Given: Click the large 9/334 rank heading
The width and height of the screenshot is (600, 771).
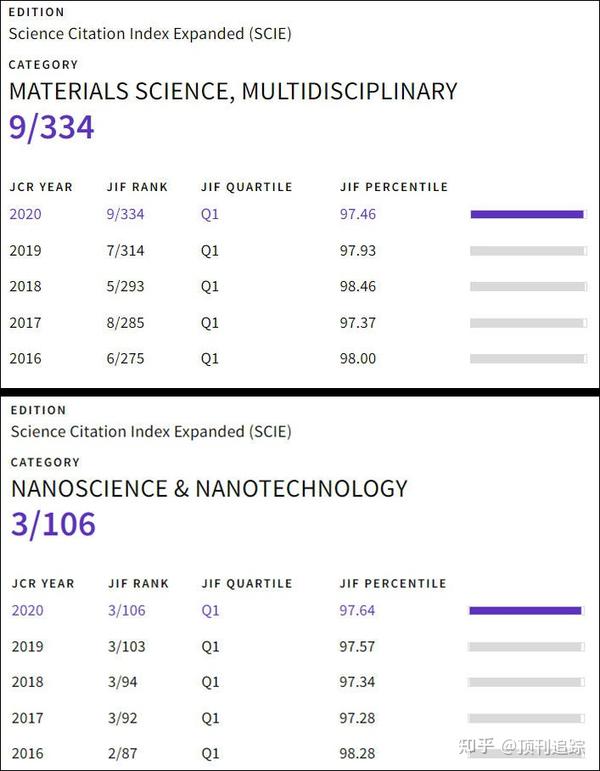Looking at the screenshot, I should [x=52, y=128].
